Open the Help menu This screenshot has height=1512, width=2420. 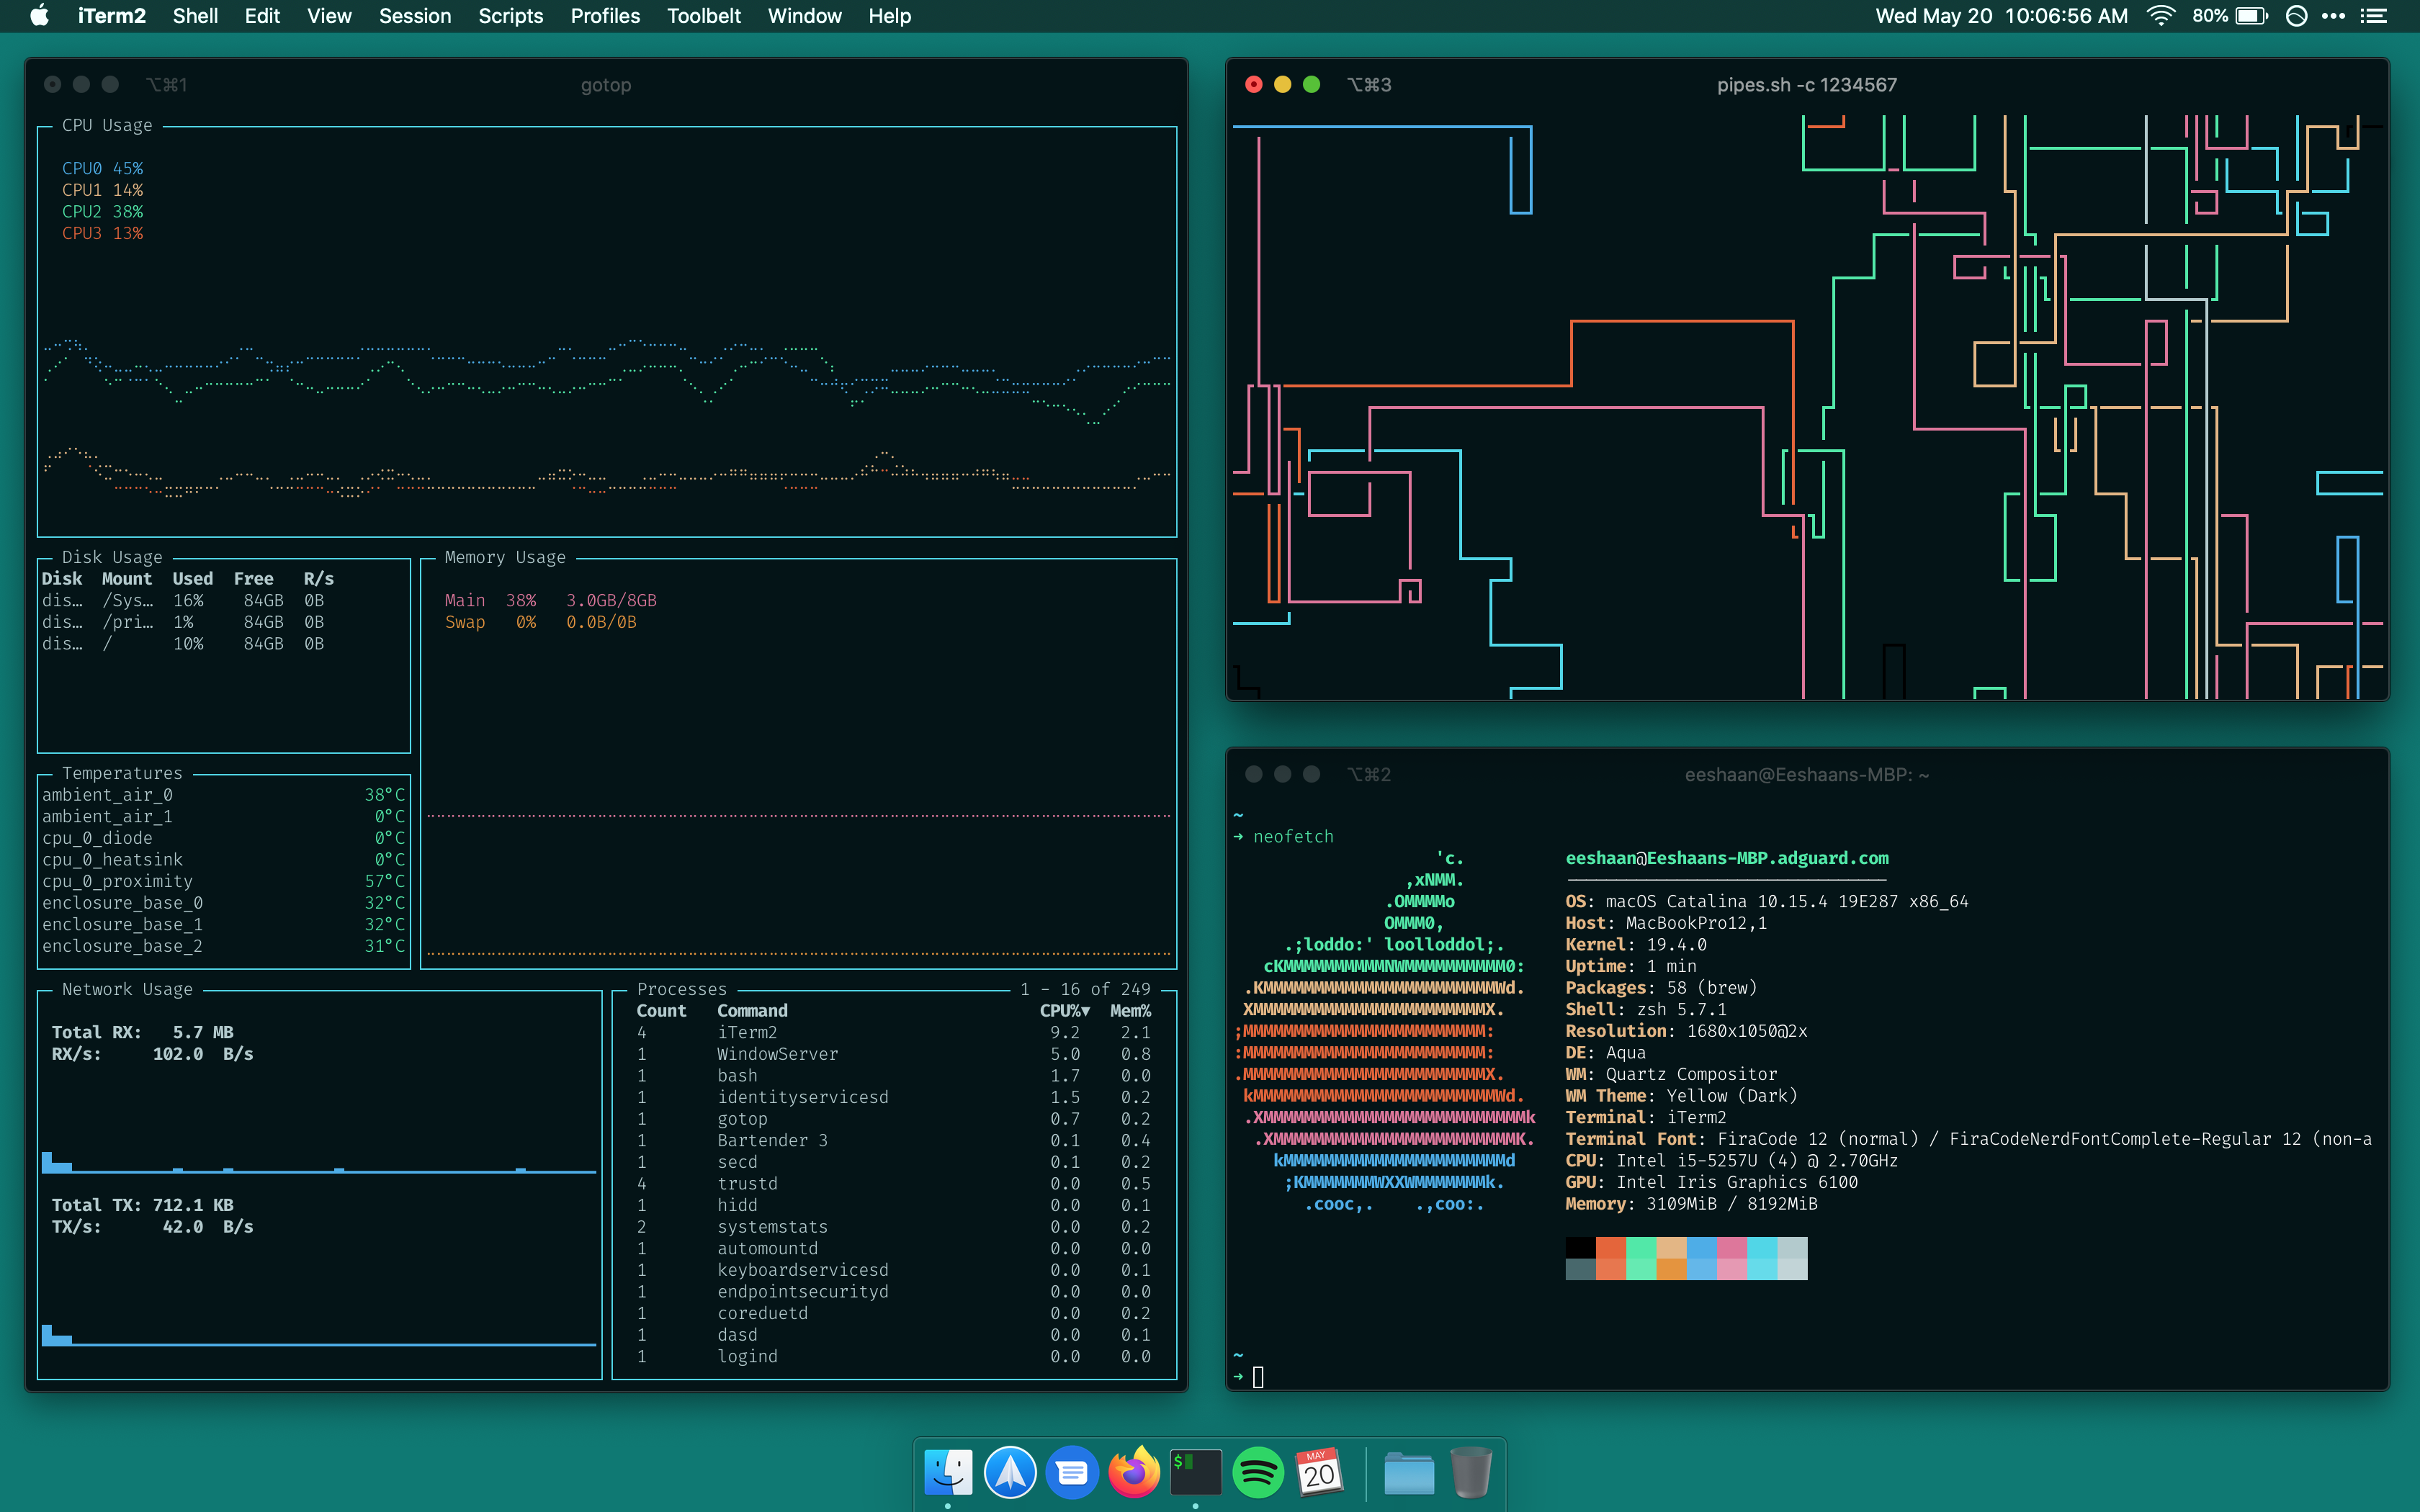tap(889, 16)
